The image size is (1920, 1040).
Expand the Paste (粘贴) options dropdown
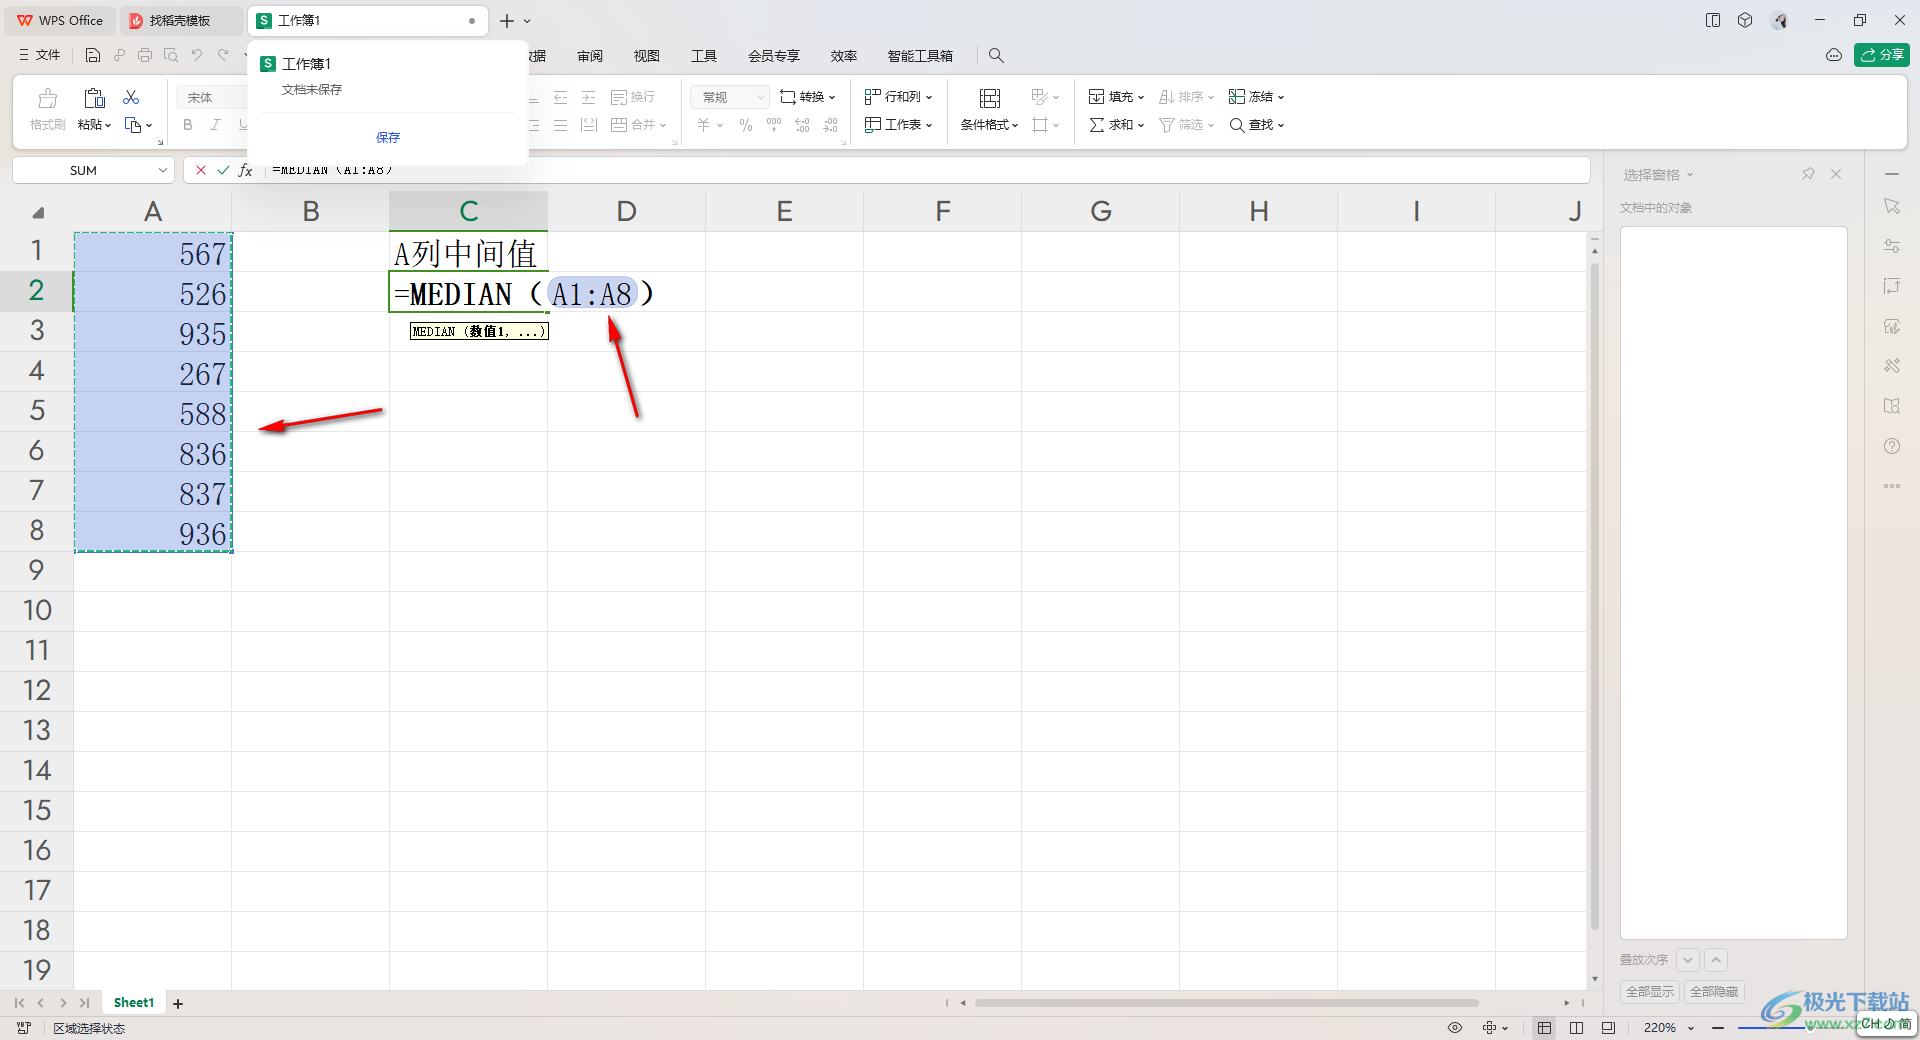click(x=95, y=125)
